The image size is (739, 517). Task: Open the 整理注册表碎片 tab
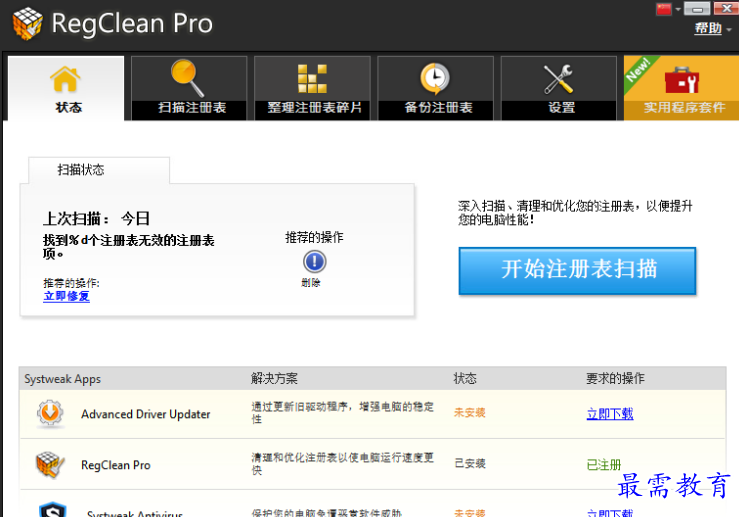(x=312, y=88)
